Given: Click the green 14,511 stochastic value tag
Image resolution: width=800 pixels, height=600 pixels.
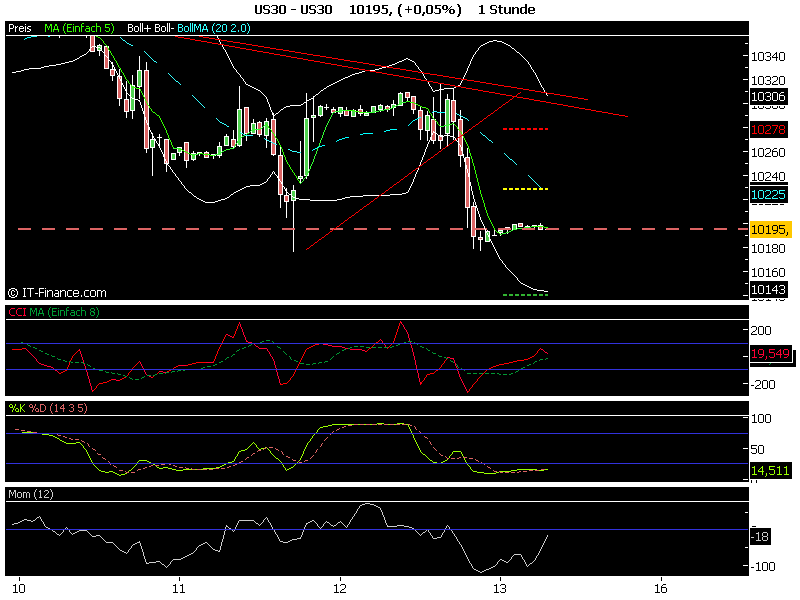Looking at the screenshot, I should pos(770,470).
